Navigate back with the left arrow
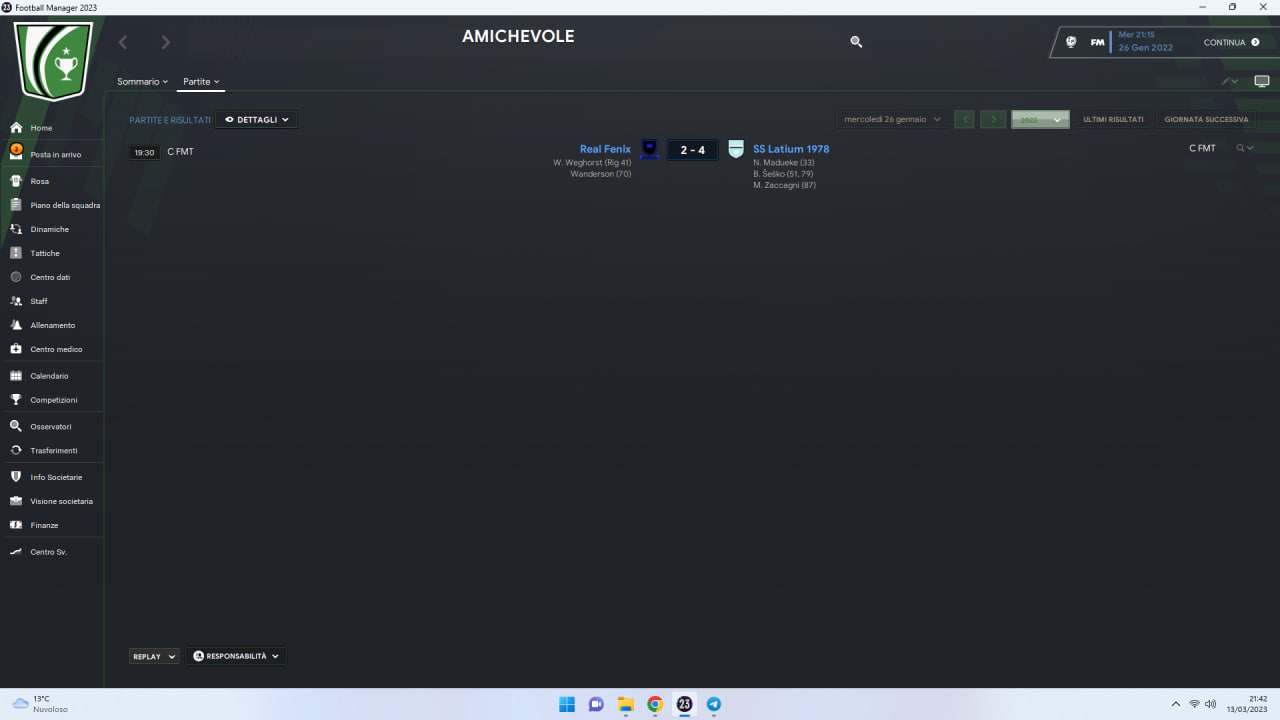Viewport: 1280px width, 720px height. click(123, 42)
